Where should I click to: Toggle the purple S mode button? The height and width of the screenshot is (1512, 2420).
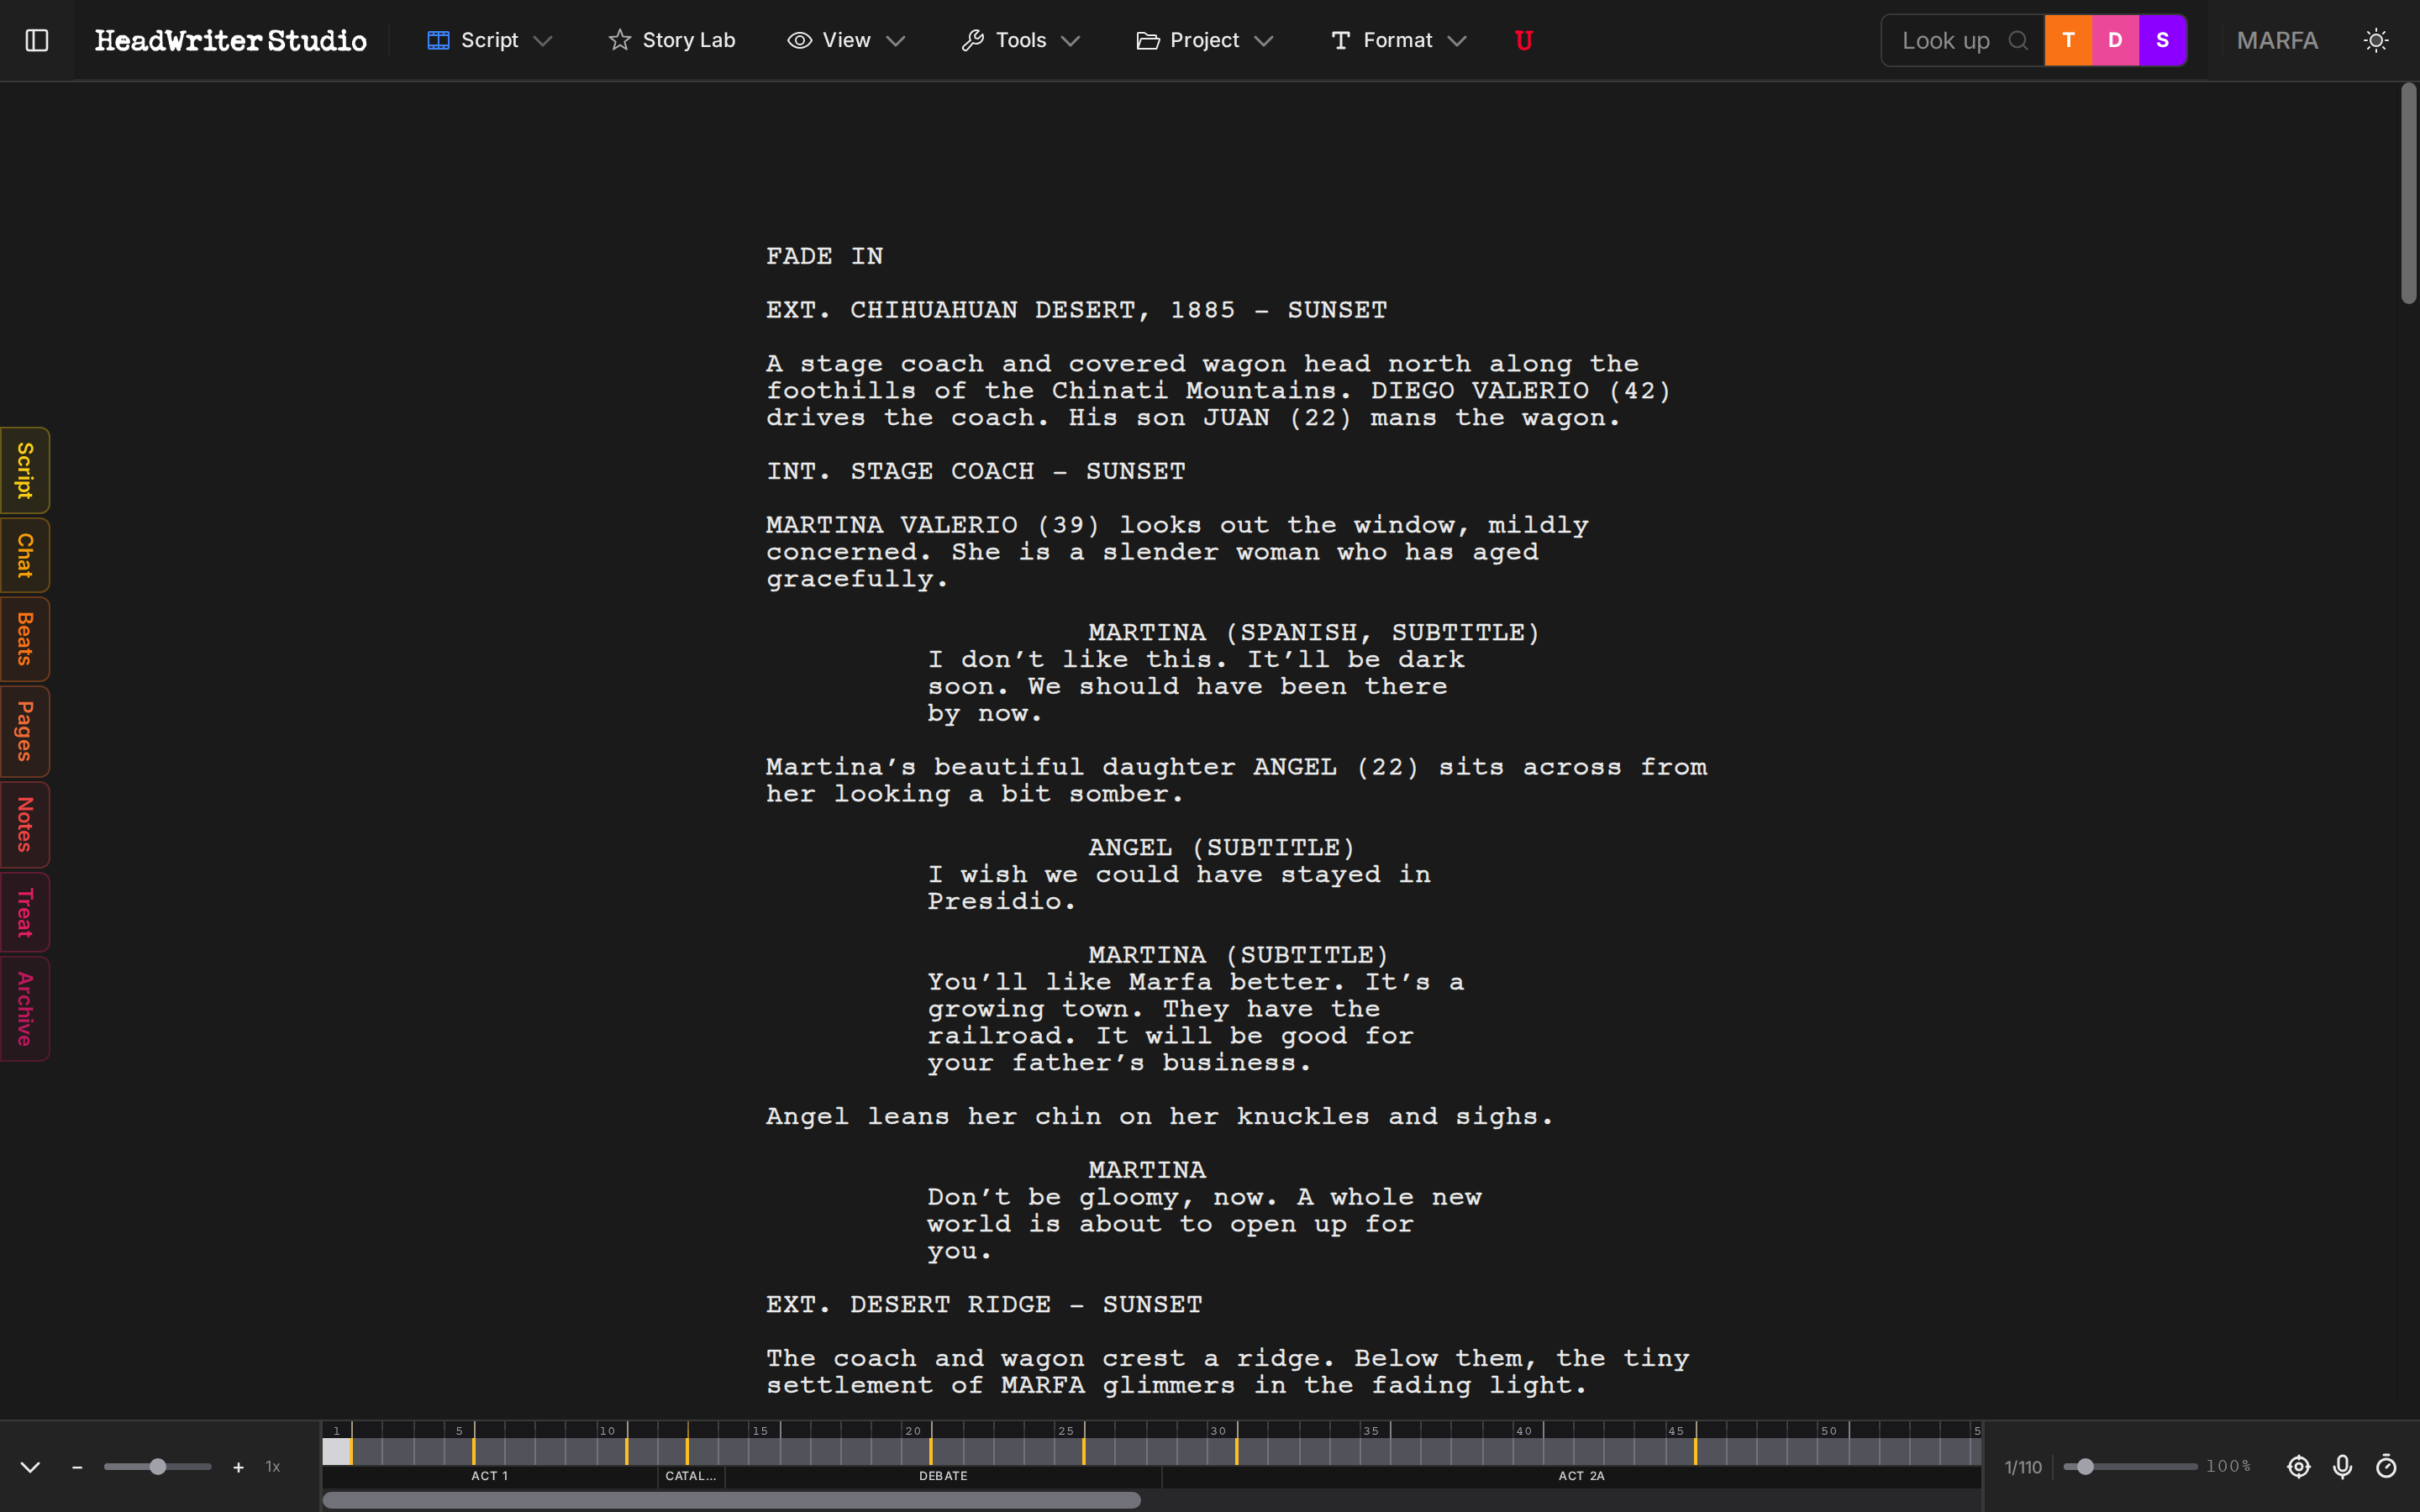tap(2161, 40)
